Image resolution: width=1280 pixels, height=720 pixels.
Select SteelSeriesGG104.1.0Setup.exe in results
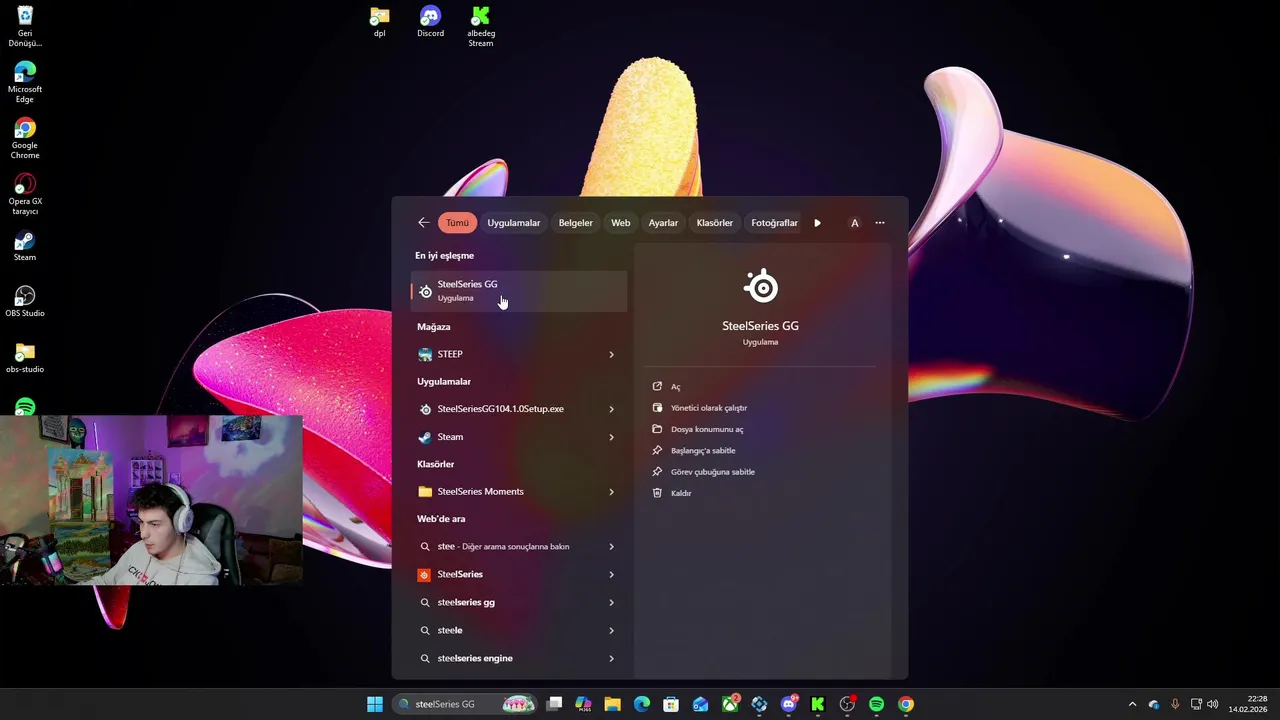506,409
